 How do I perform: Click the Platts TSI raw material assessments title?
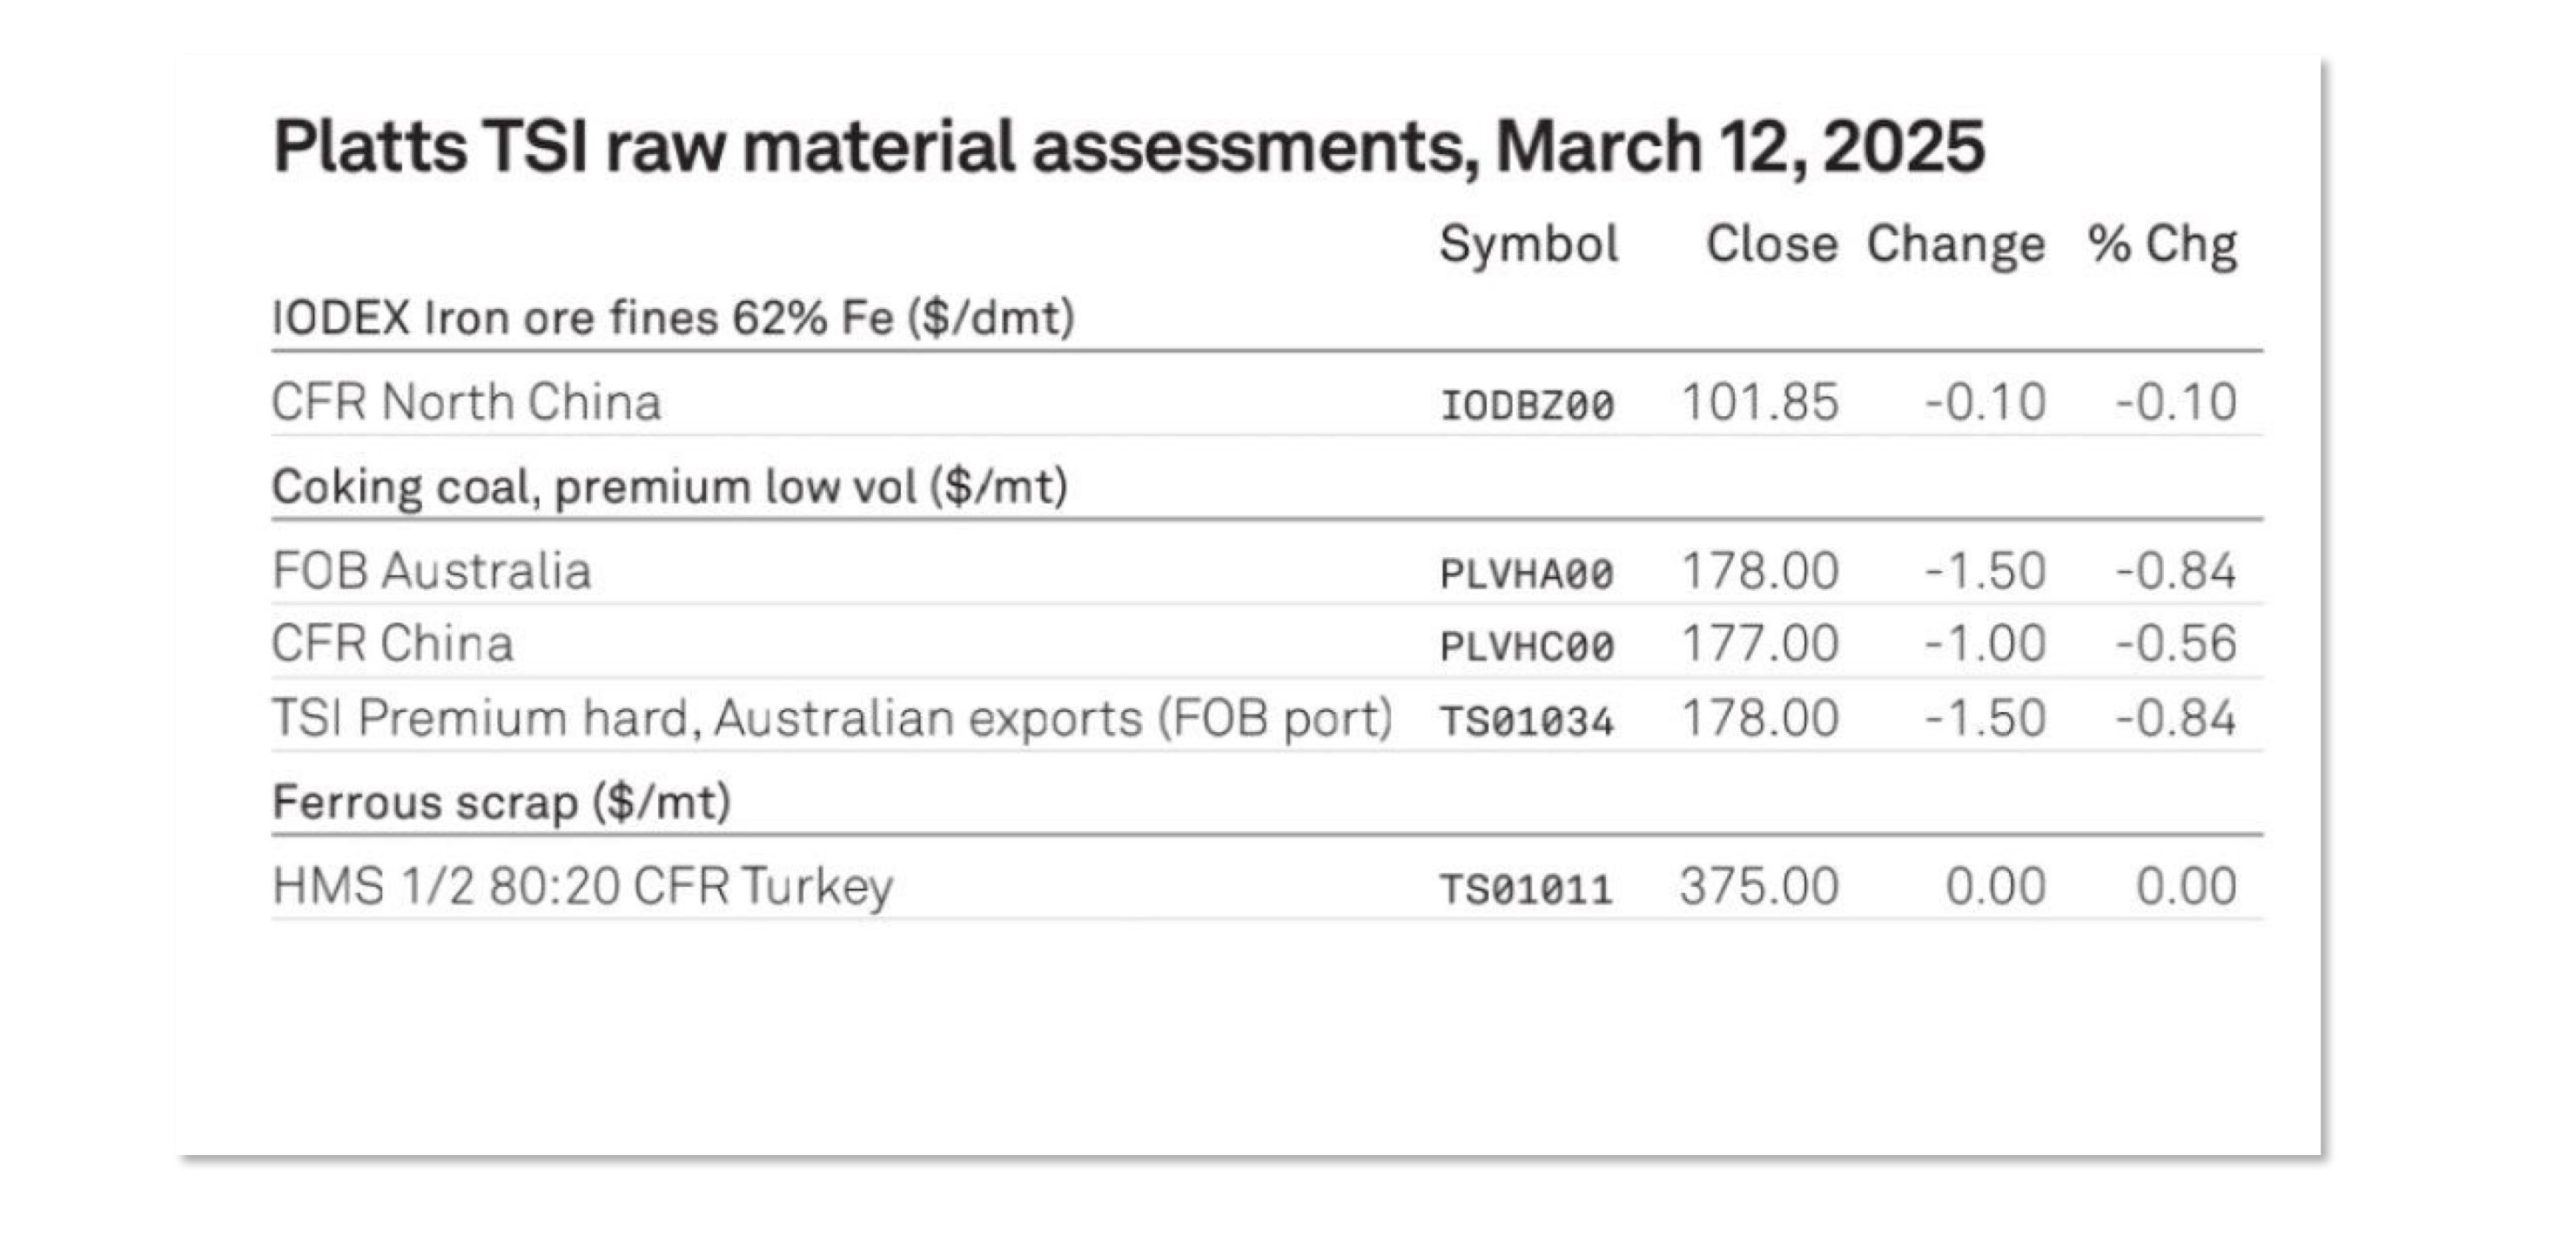point(1128,148)
